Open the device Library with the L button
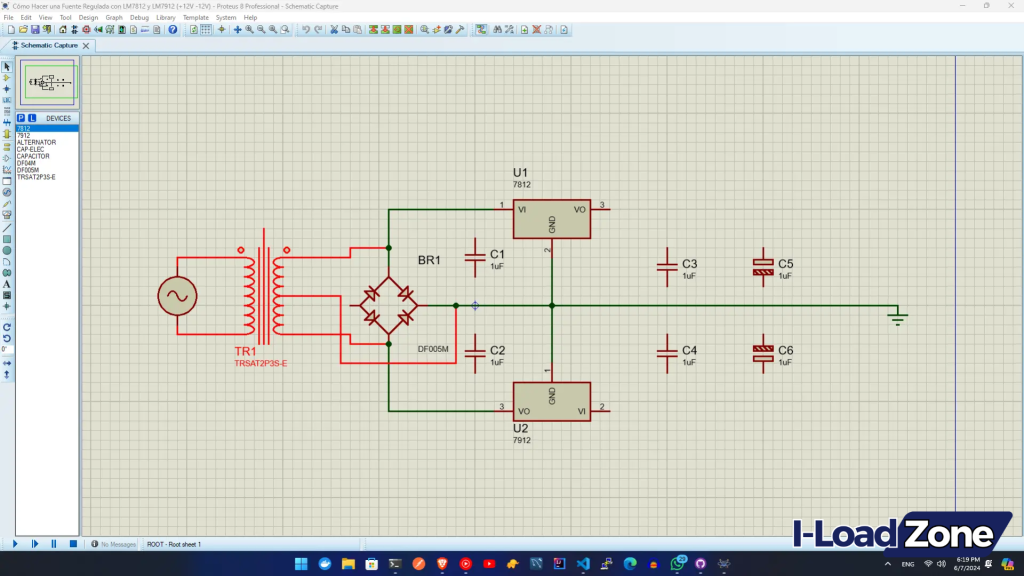The image size is (1024, 576). [x=33, y=118]
